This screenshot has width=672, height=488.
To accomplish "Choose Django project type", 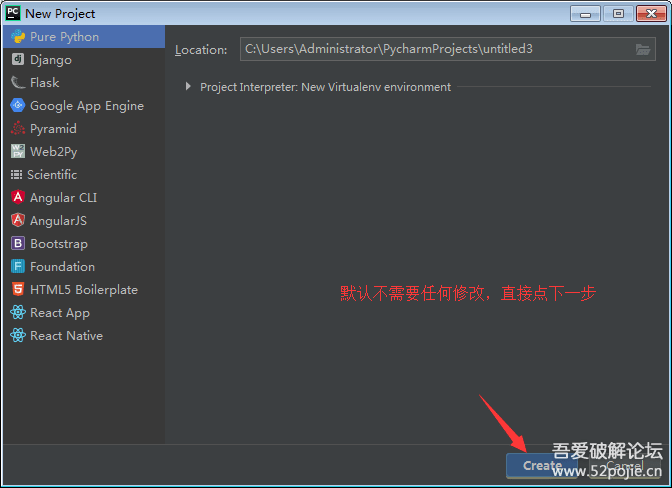I will click(84, 60).
